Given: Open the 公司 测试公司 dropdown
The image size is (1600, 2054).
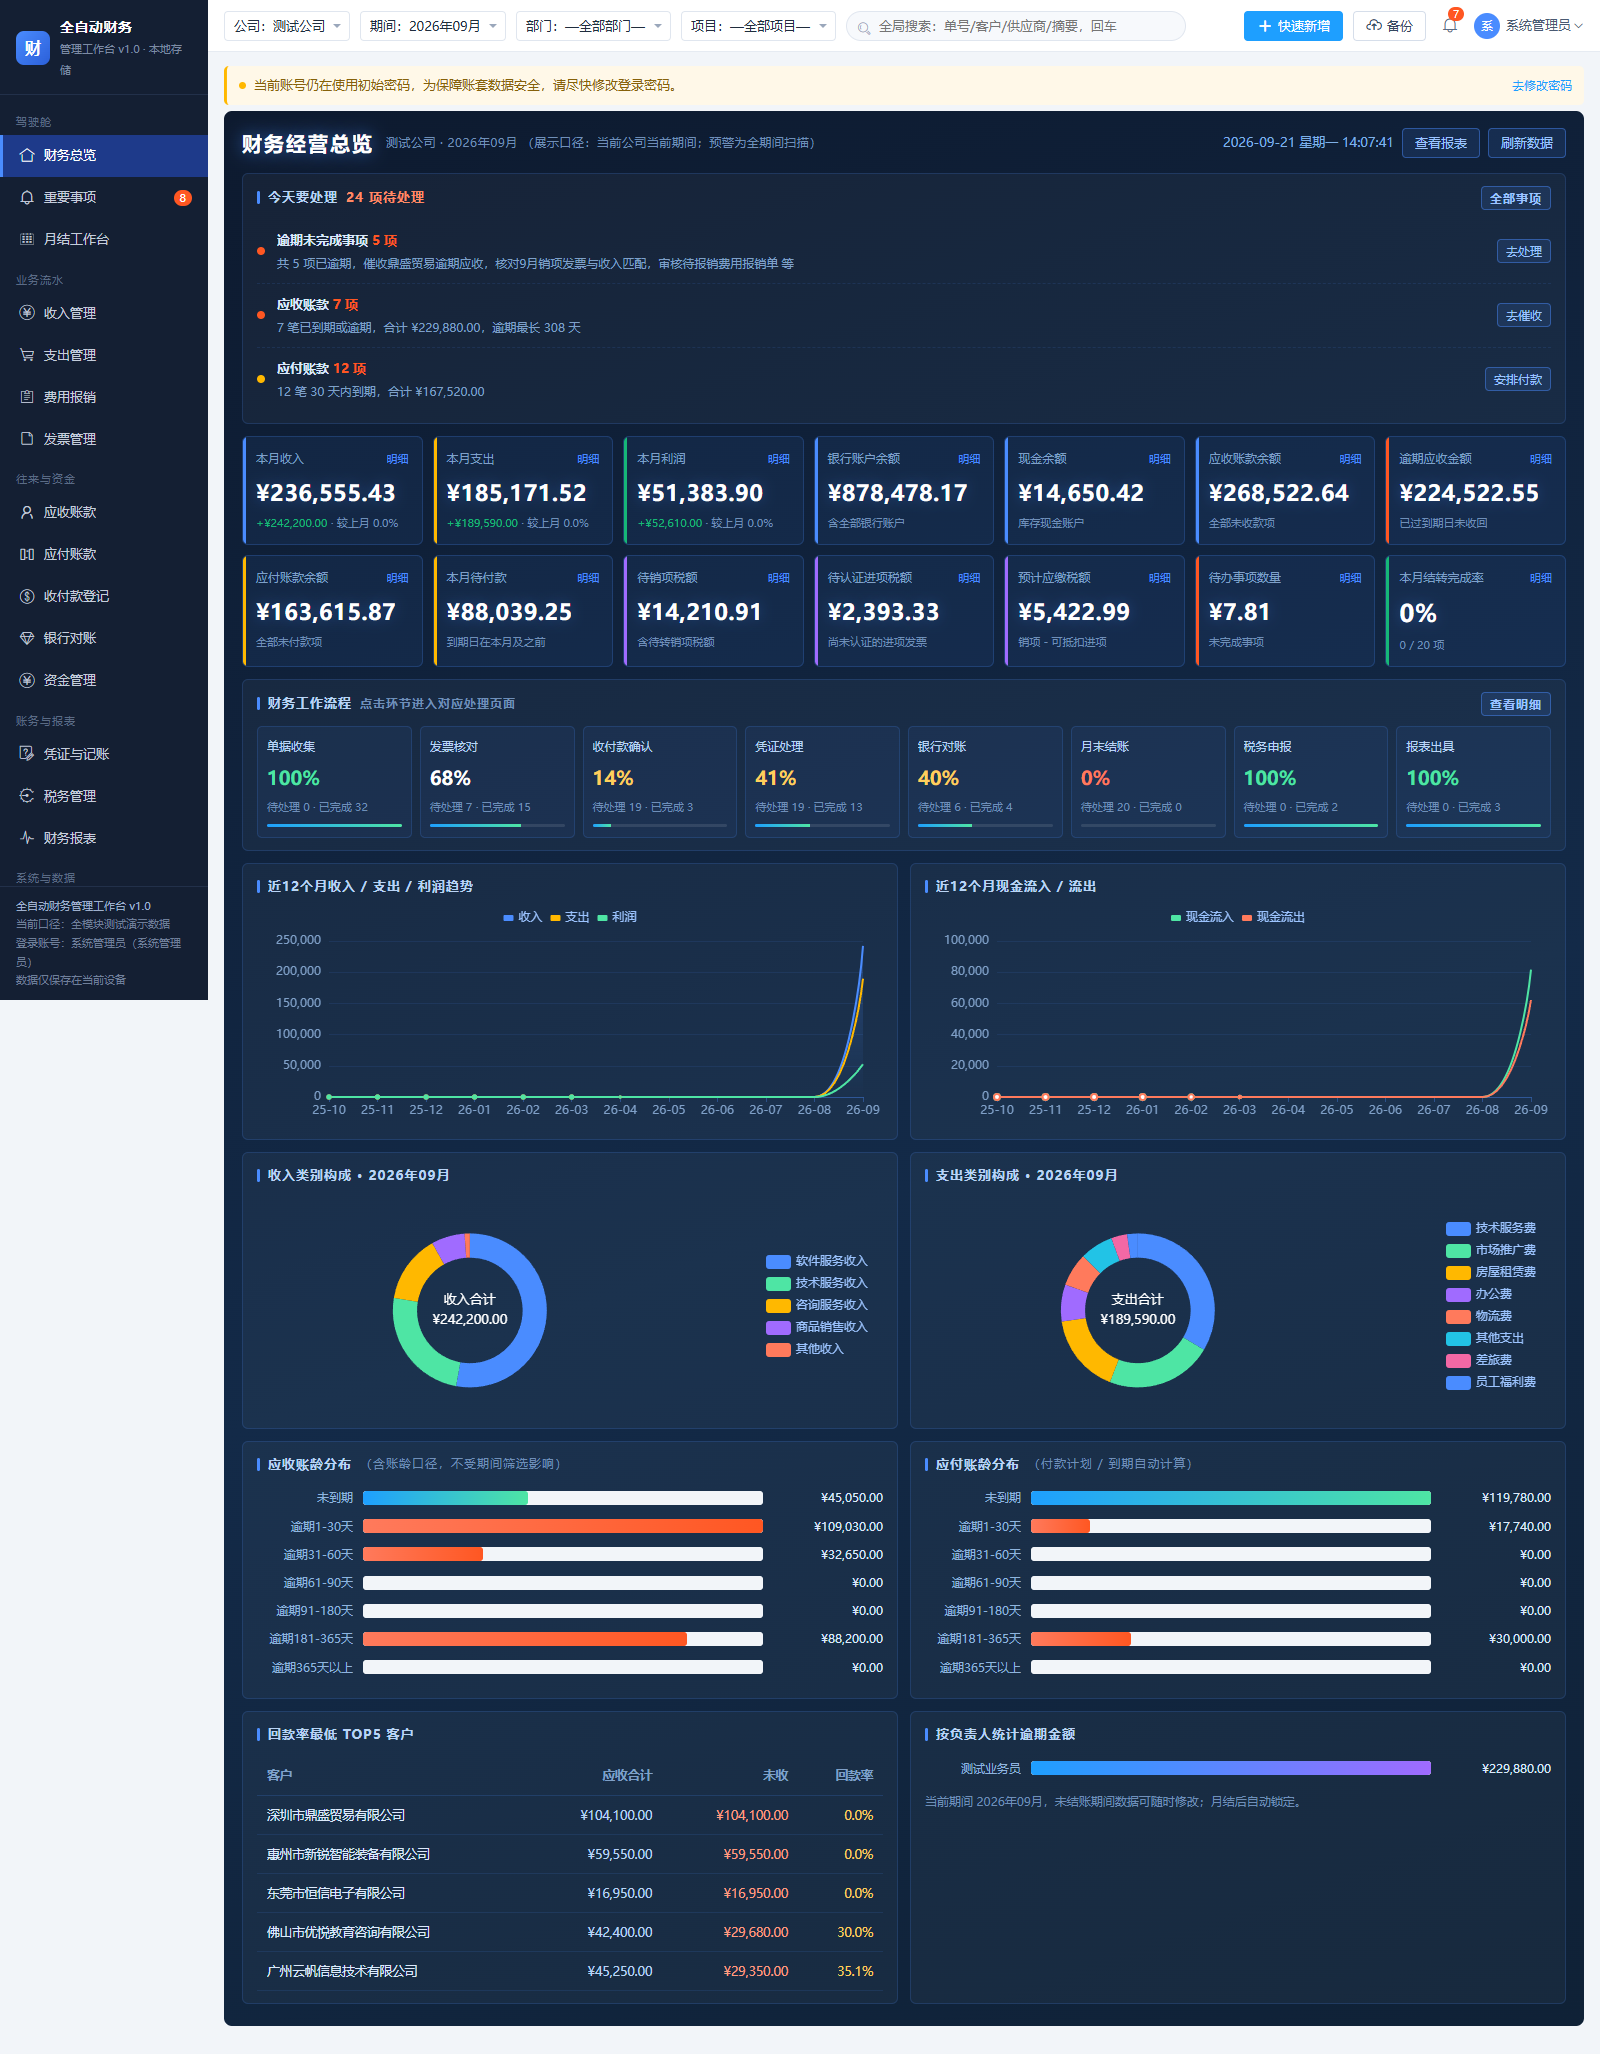Looking at the screenshot, I should click(x=287, y=26).
